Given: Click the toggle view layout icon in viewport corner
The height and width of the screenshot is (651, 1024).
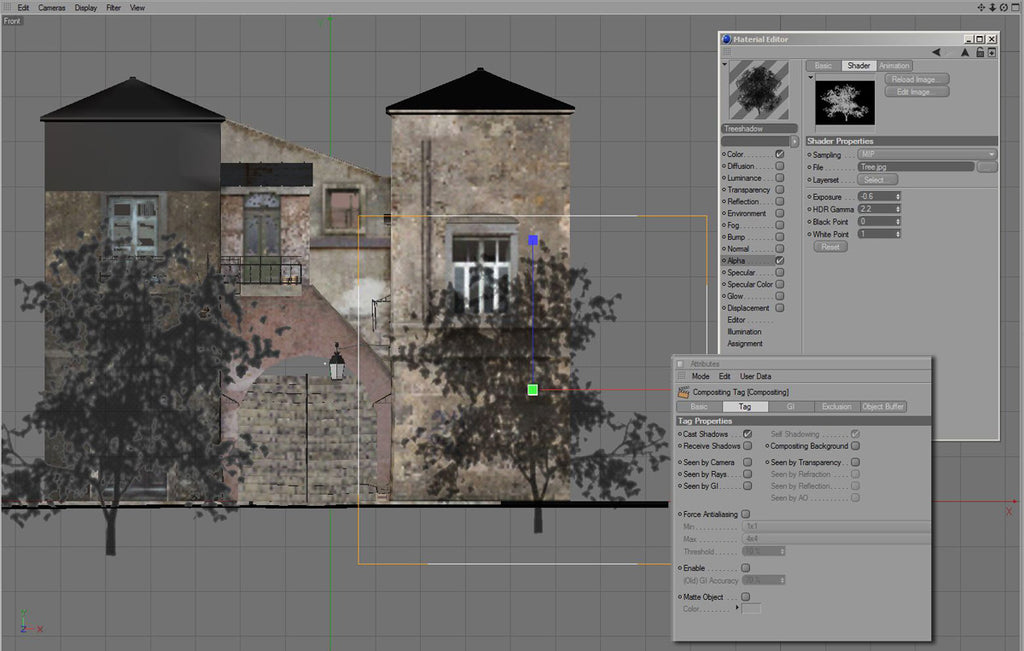Looking at the screenshot, I should click(x=1017, y=7).
